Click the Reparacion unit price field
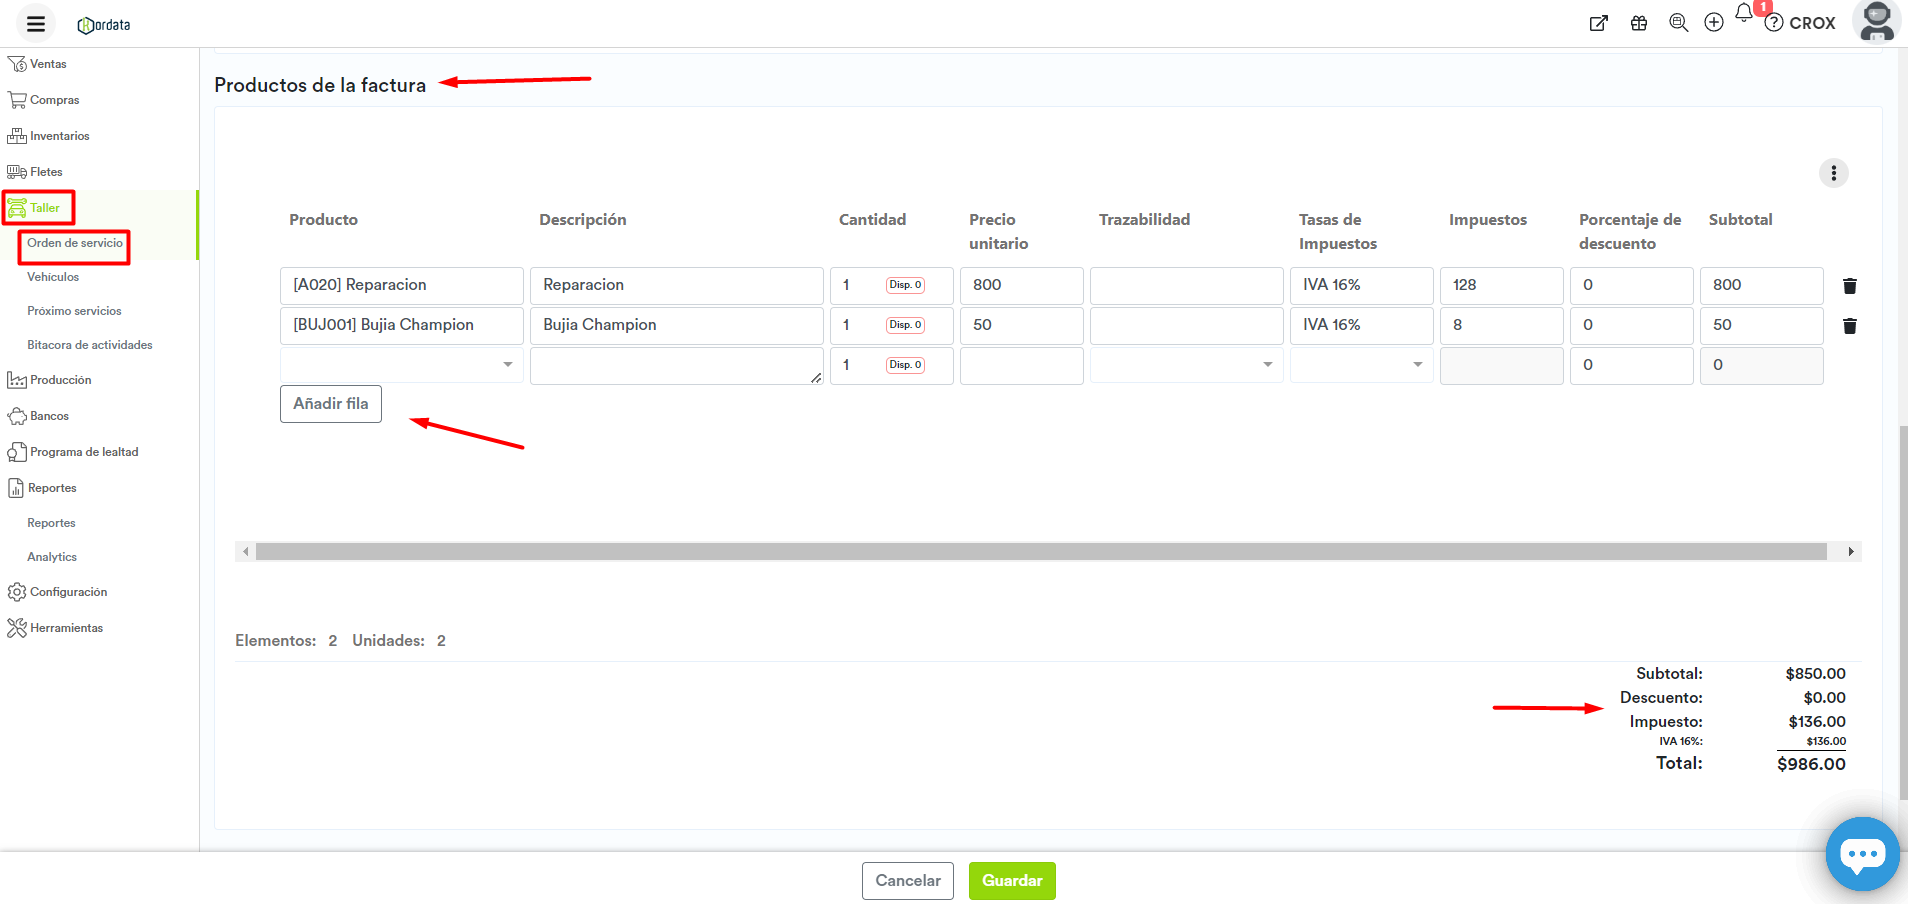The image size is (1908, 904). pyautogui.click(x=1021, y=286)
